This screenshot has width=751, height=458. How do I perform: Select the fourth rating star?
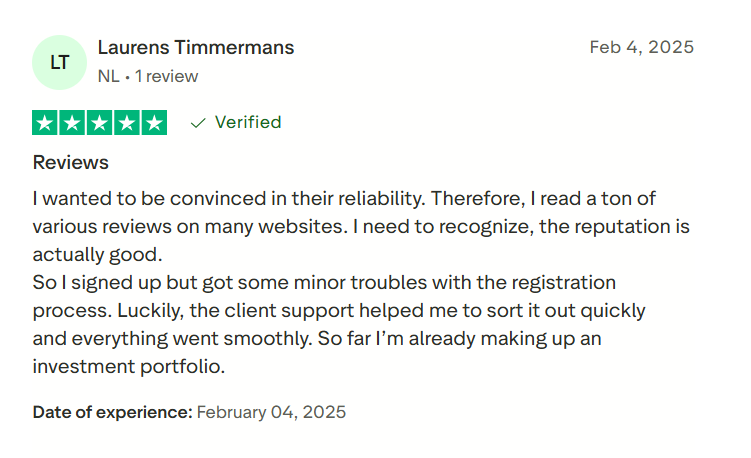tap(127, 123)
